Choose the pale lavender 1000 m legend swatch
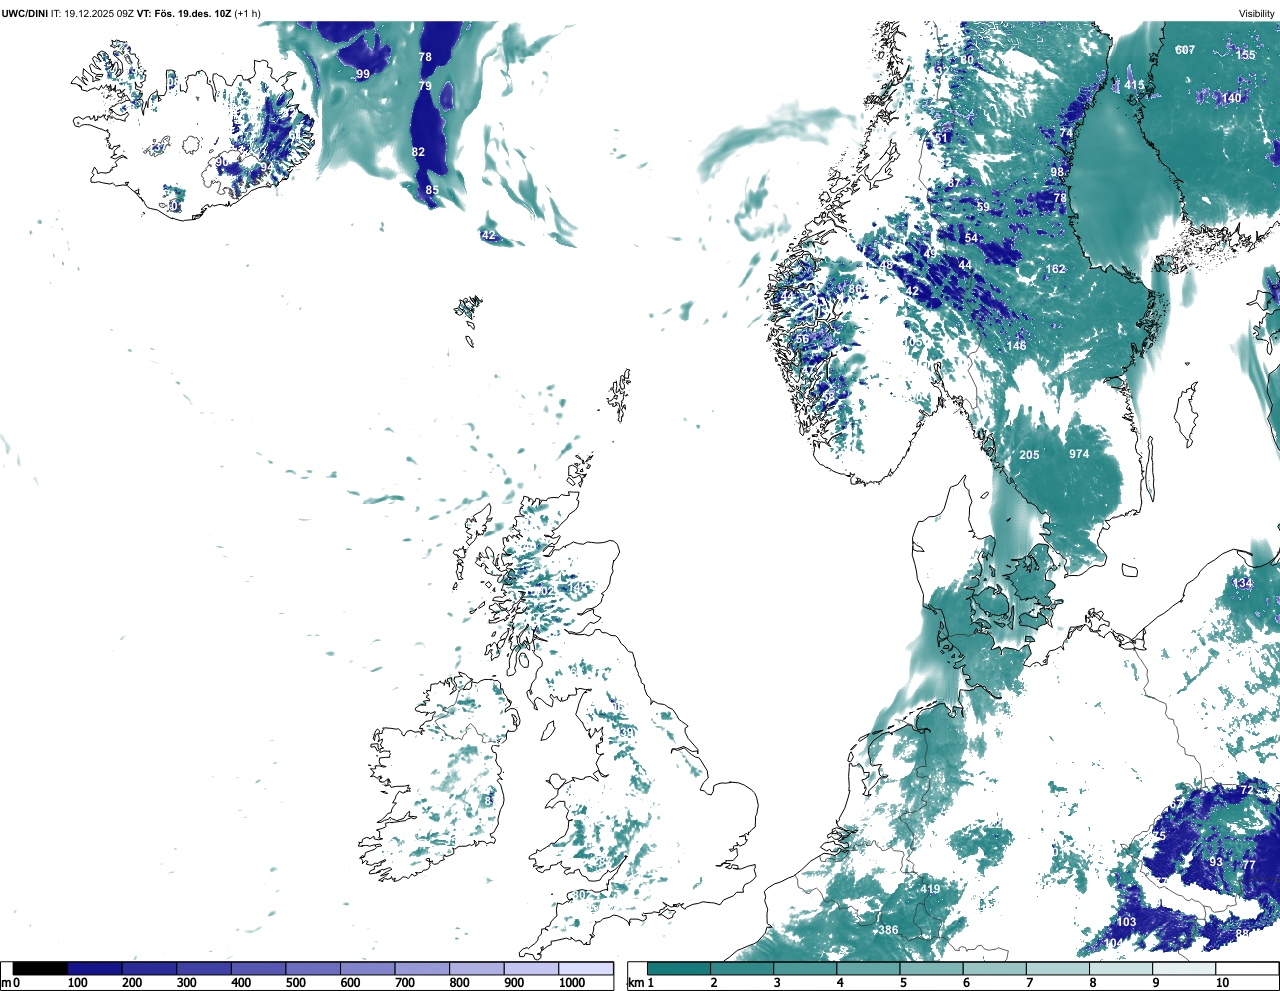Viewport: 1280px width, 991px height. pyautogui.click(x=586, y=968)
